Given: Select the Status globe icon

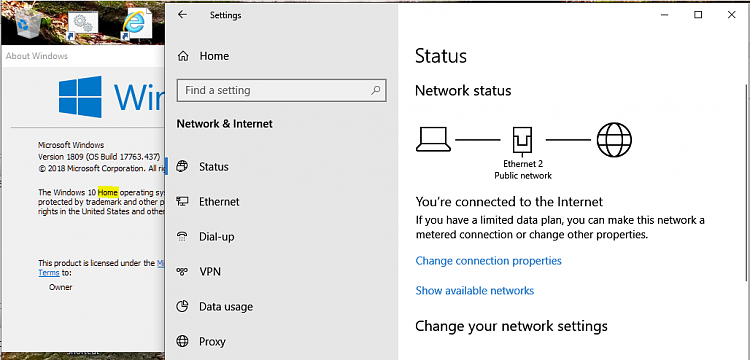Looking at the screenshot, I should click(x=182, y=167).
